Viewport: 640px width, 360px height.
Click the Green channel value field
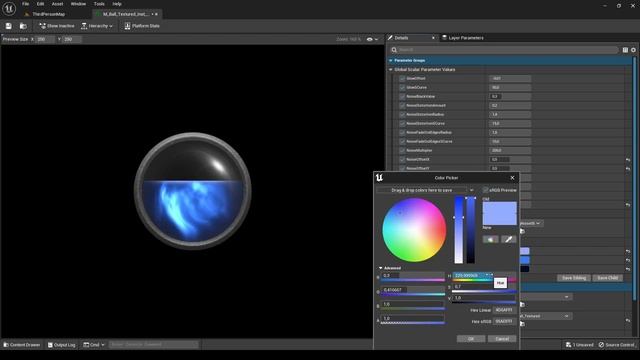coord(413,290)
